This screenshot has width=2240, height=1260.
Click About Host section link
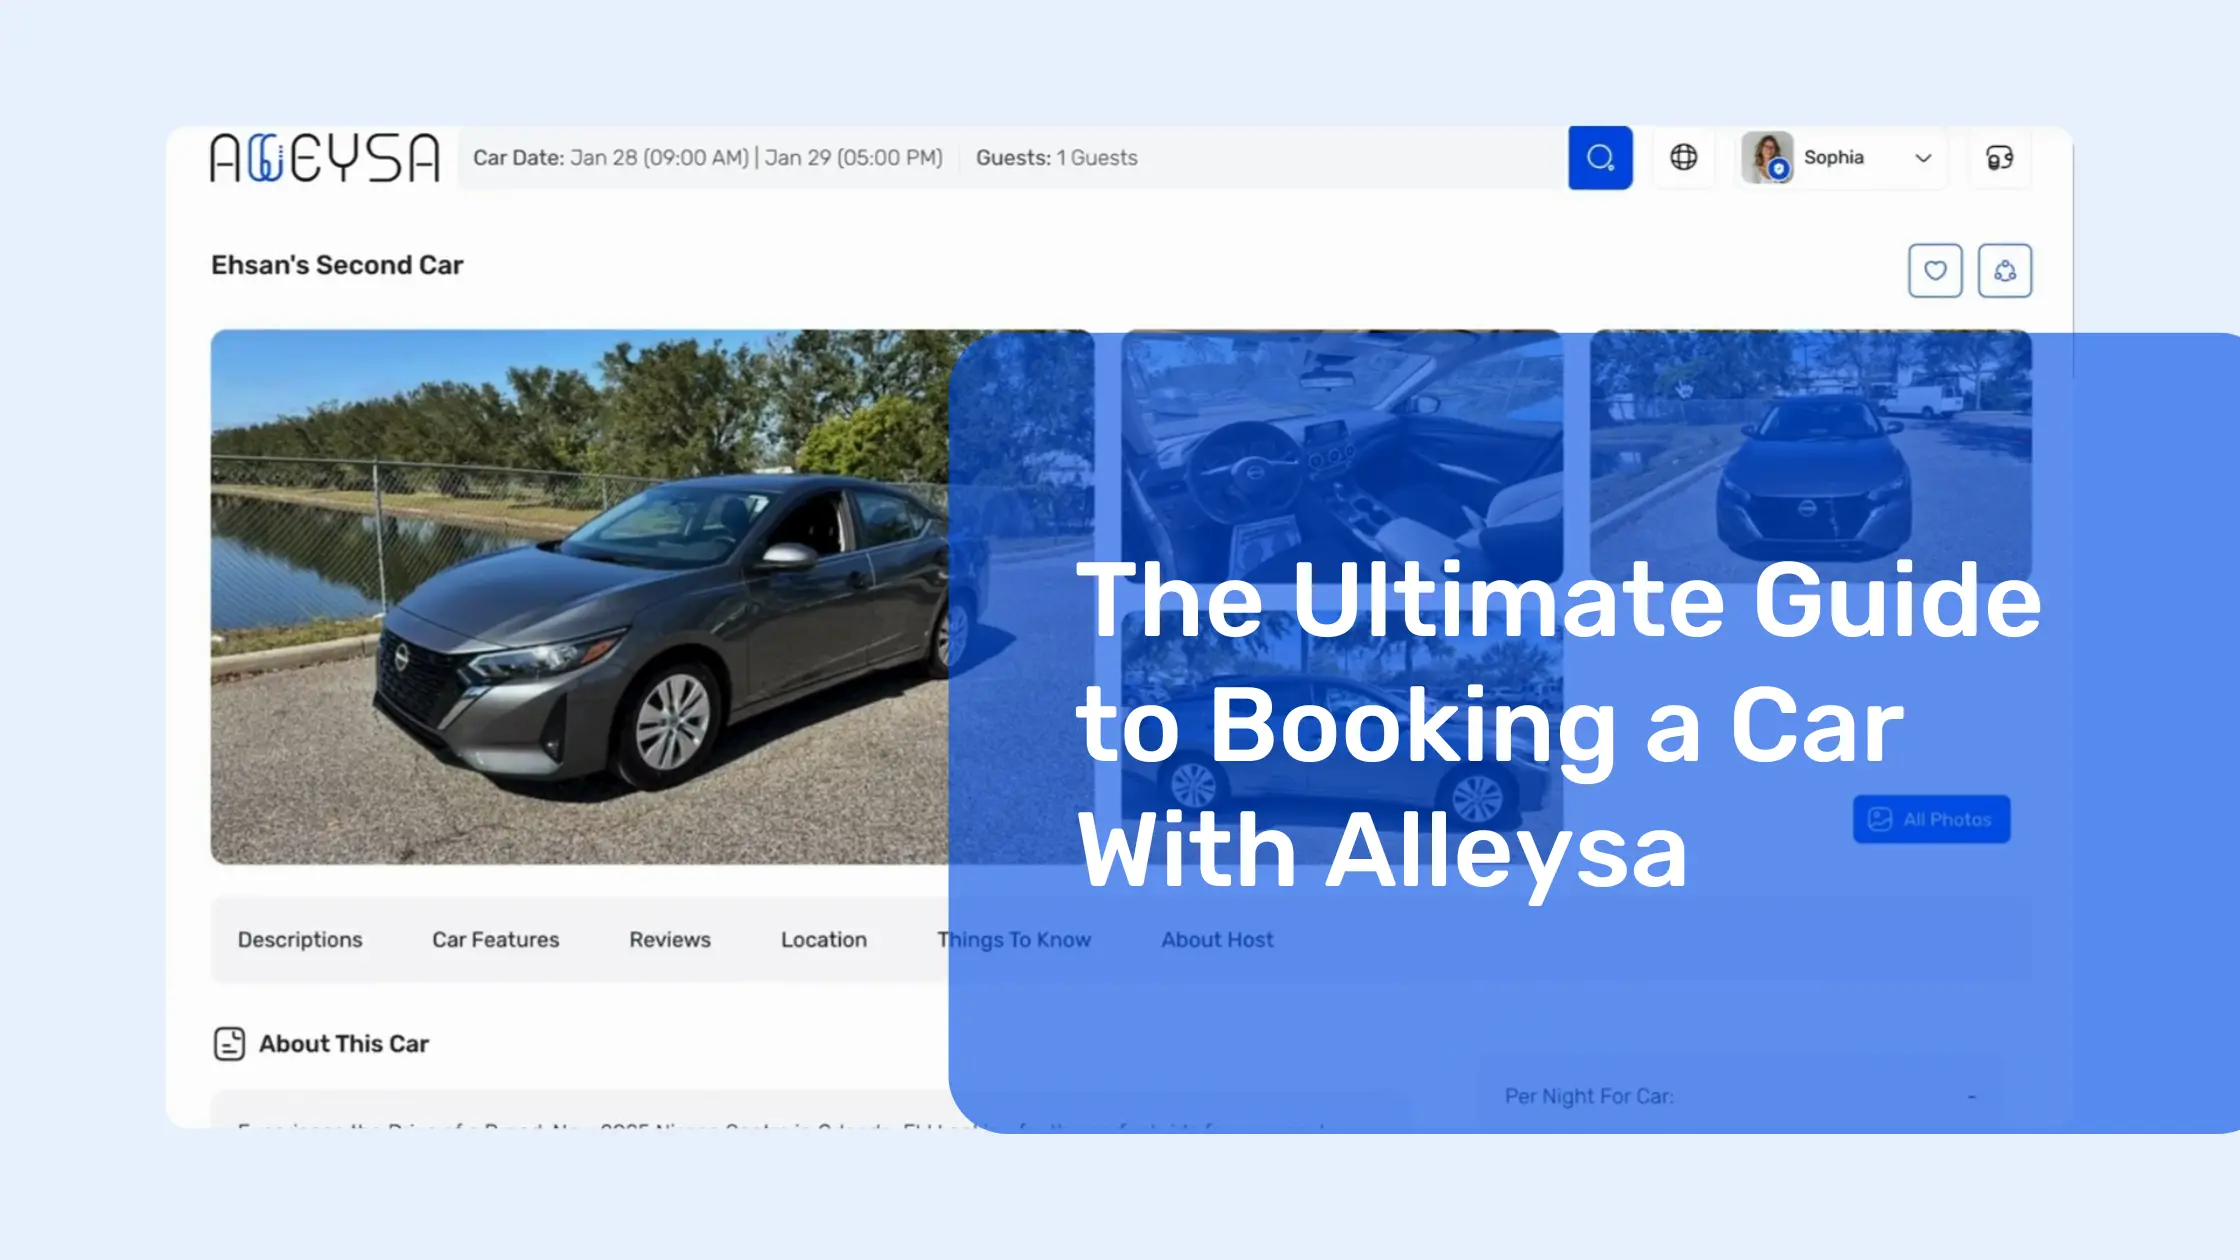[1217, 938]
